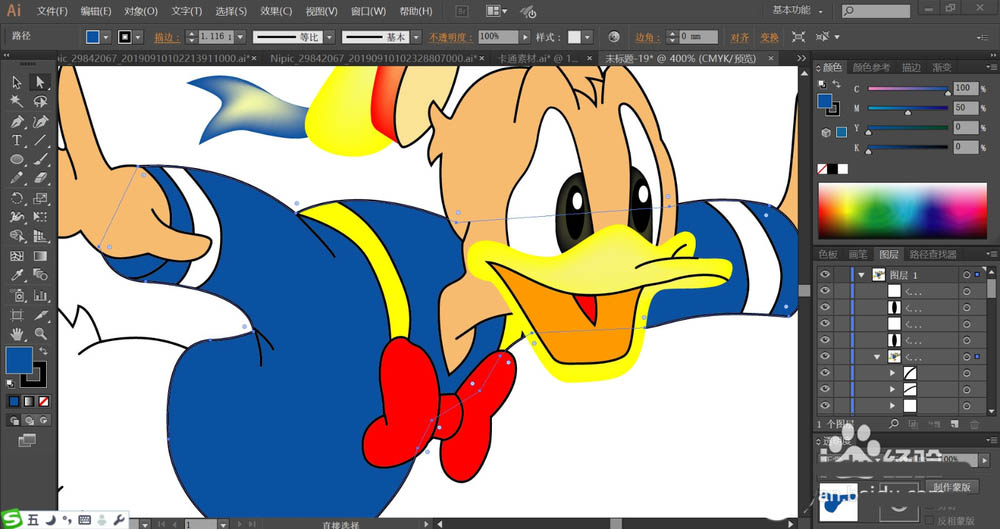Select the Ellipse tool
This screenshot has width=1000, height=529.
coord(17,159)
